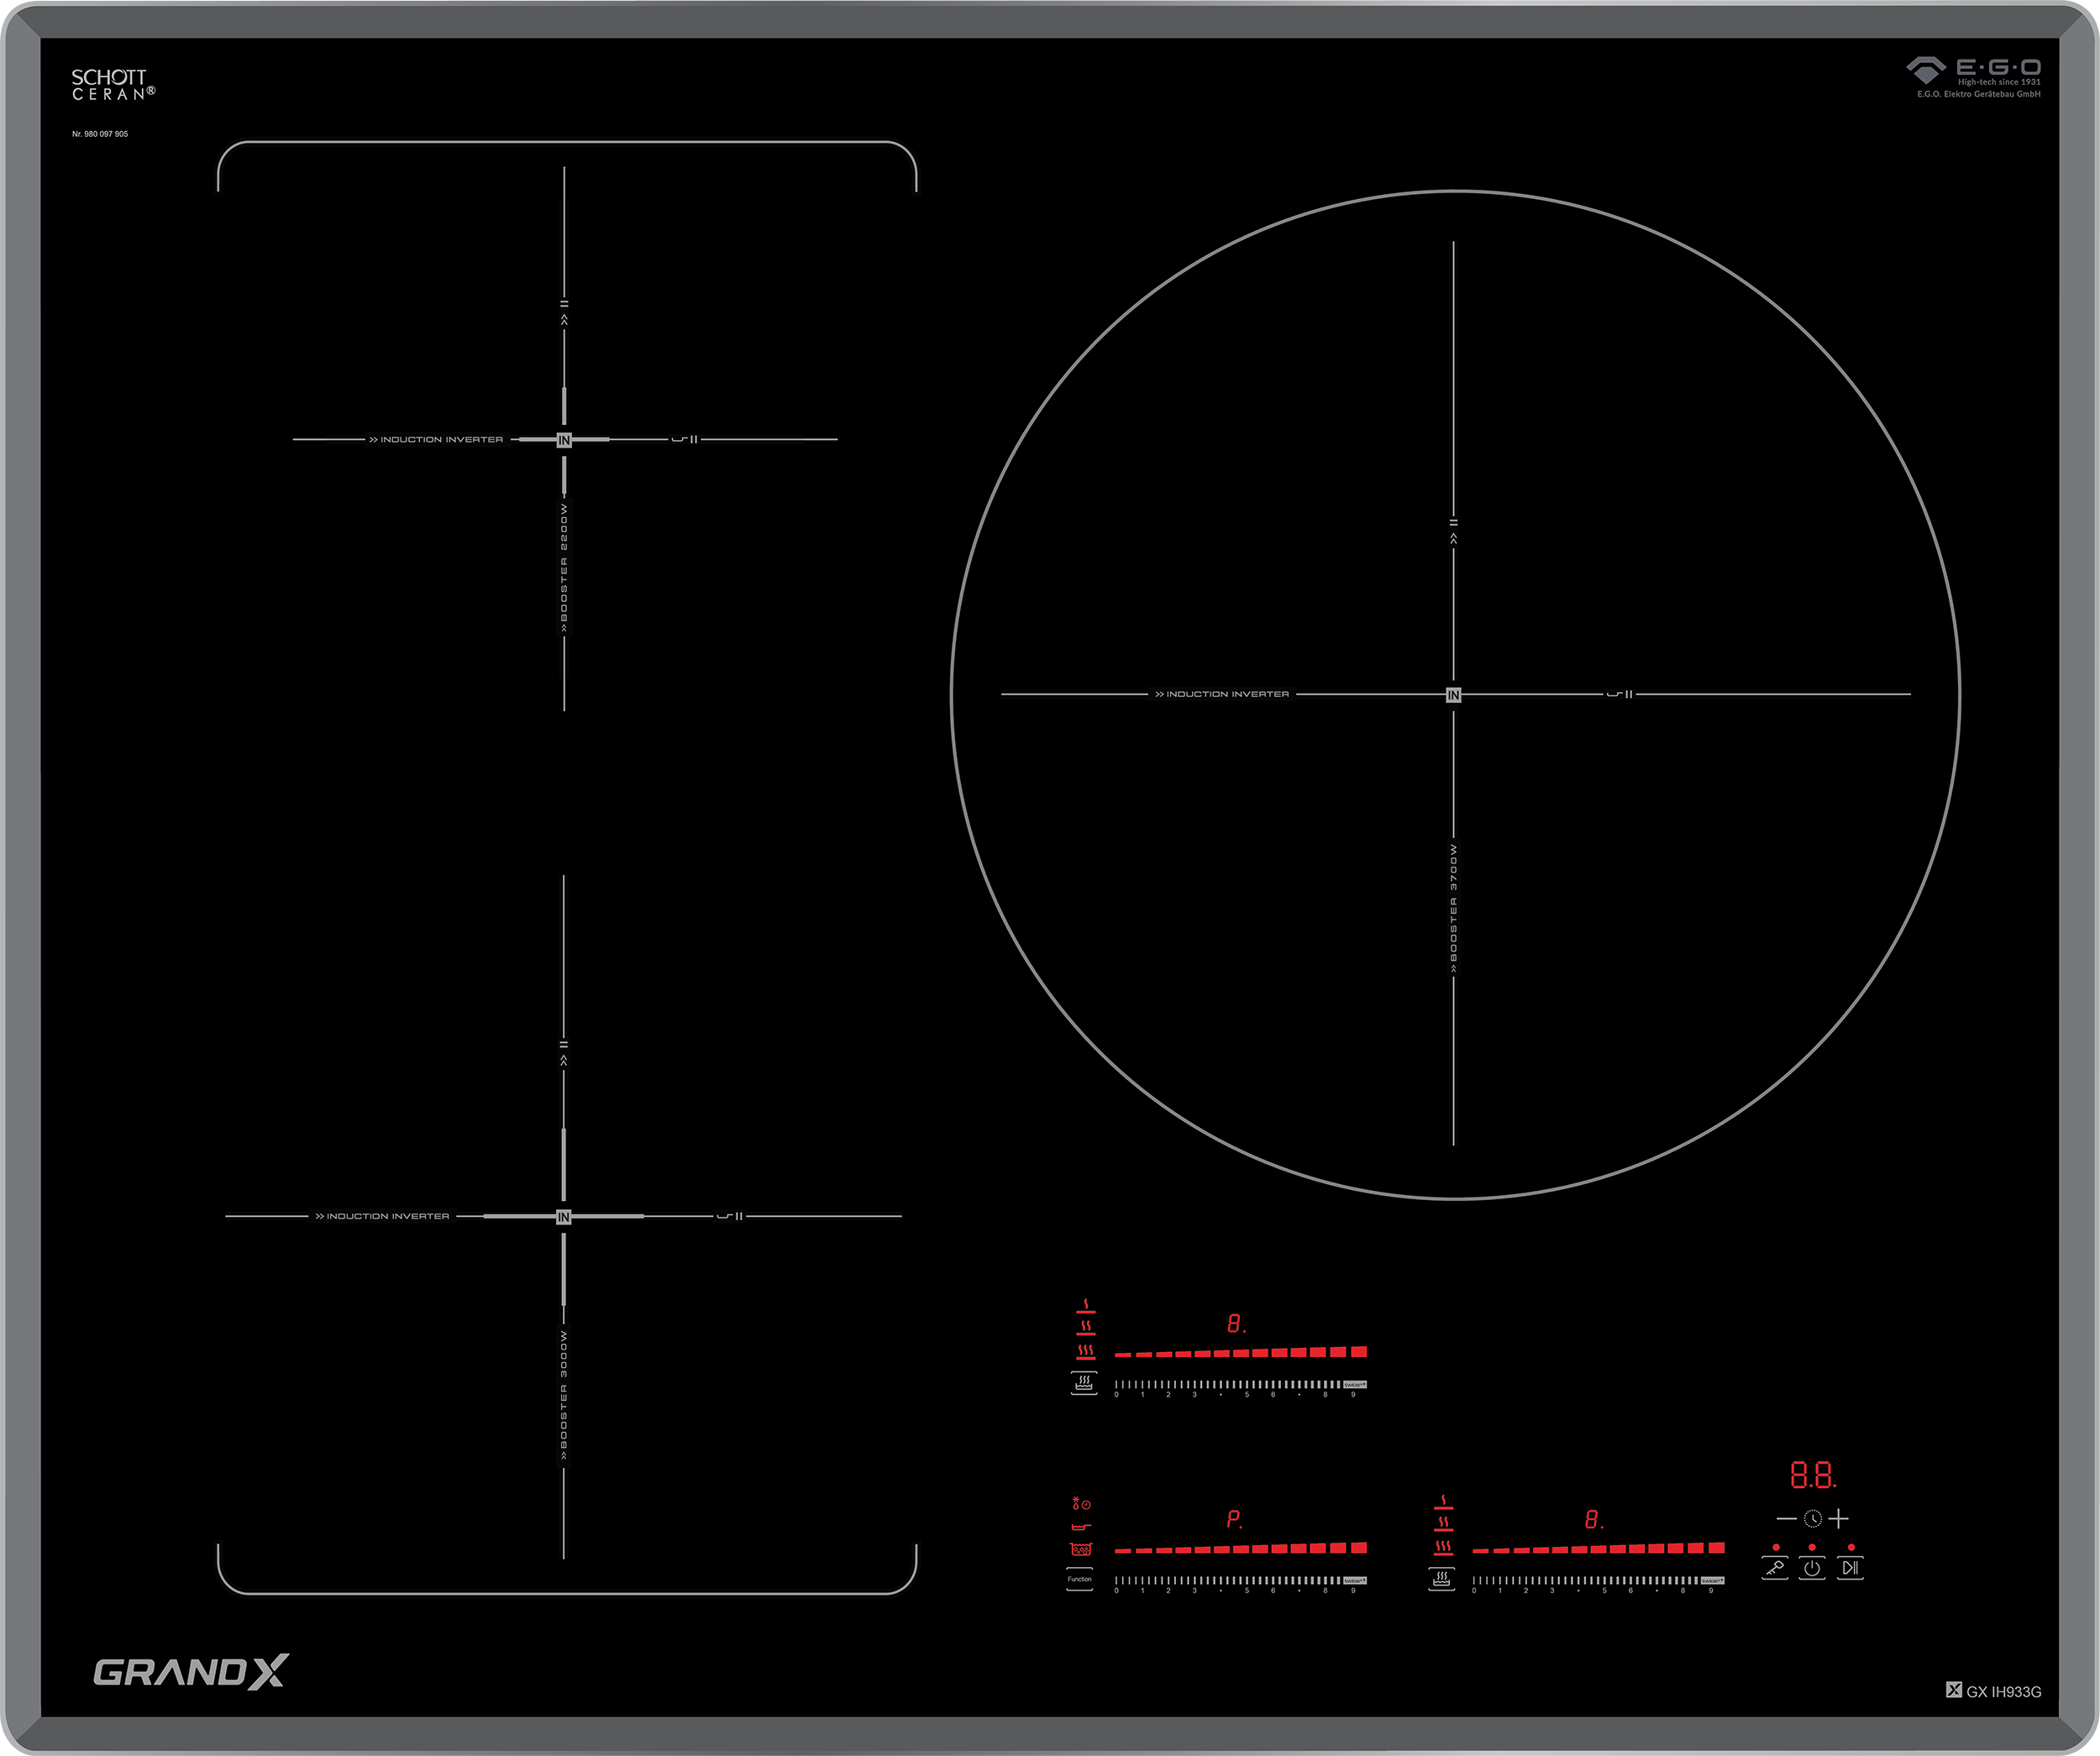Tap boiling pot icon above Function button
The image size is (2100, 1756).
[x=1081, y=1549]
